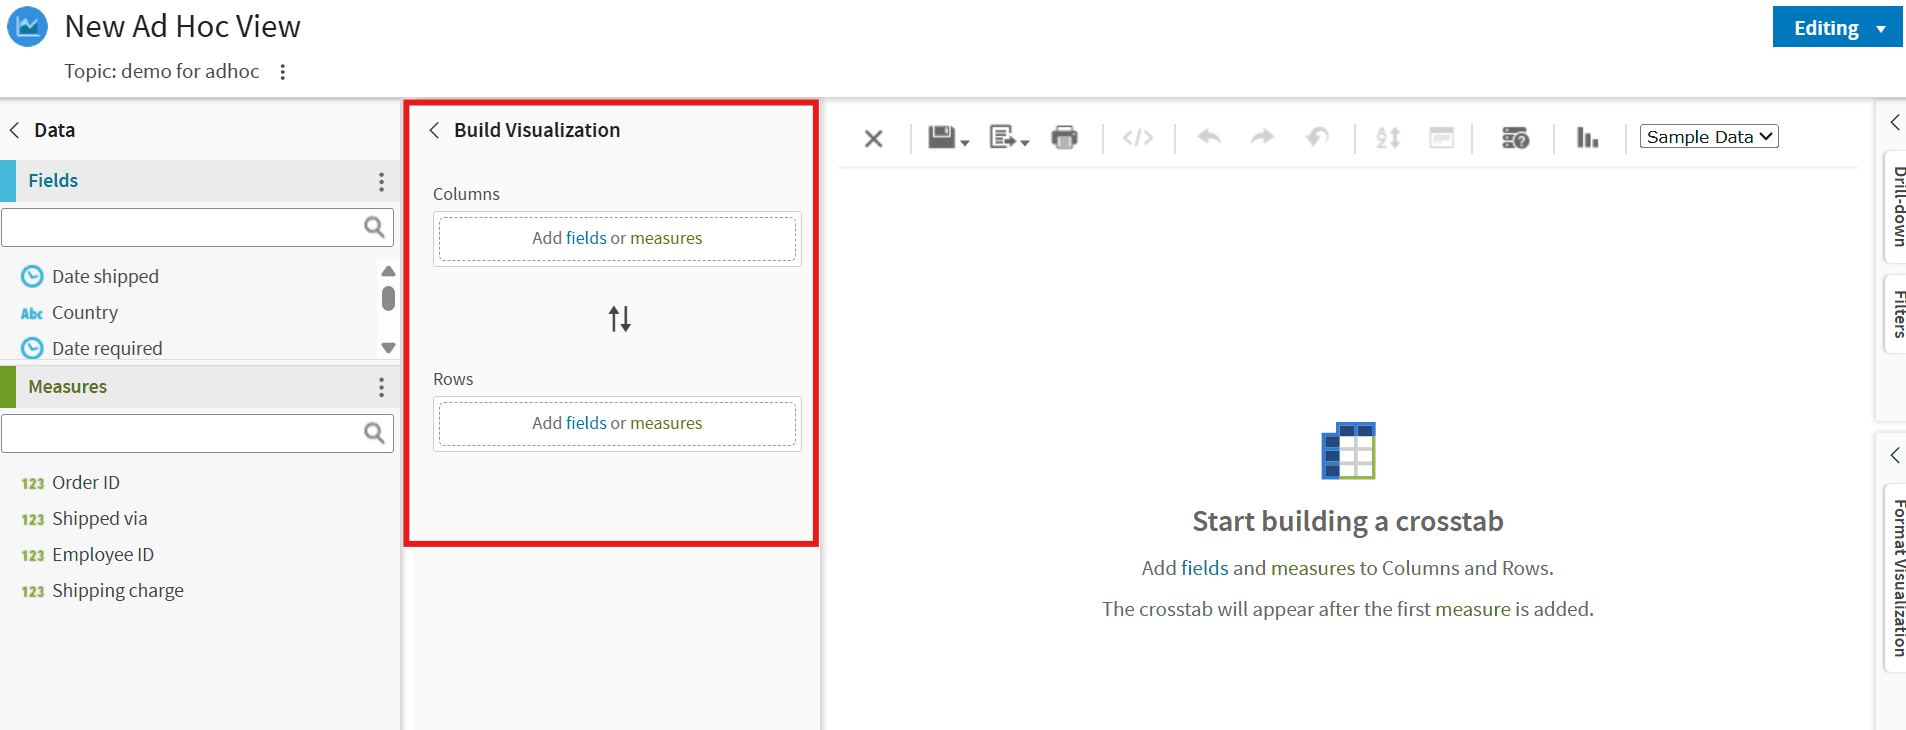Click the input controls icon in toolbar
1906x730 pixels.
1515,138
